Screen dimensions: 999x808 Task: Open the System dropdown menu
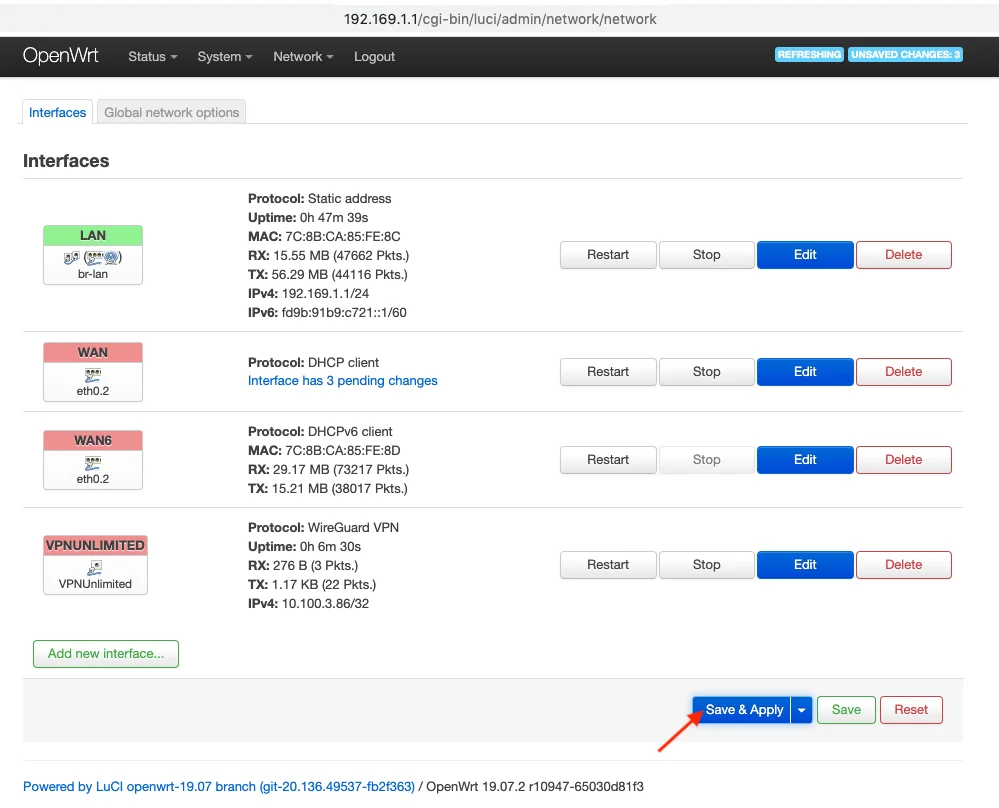pos(224,57)
